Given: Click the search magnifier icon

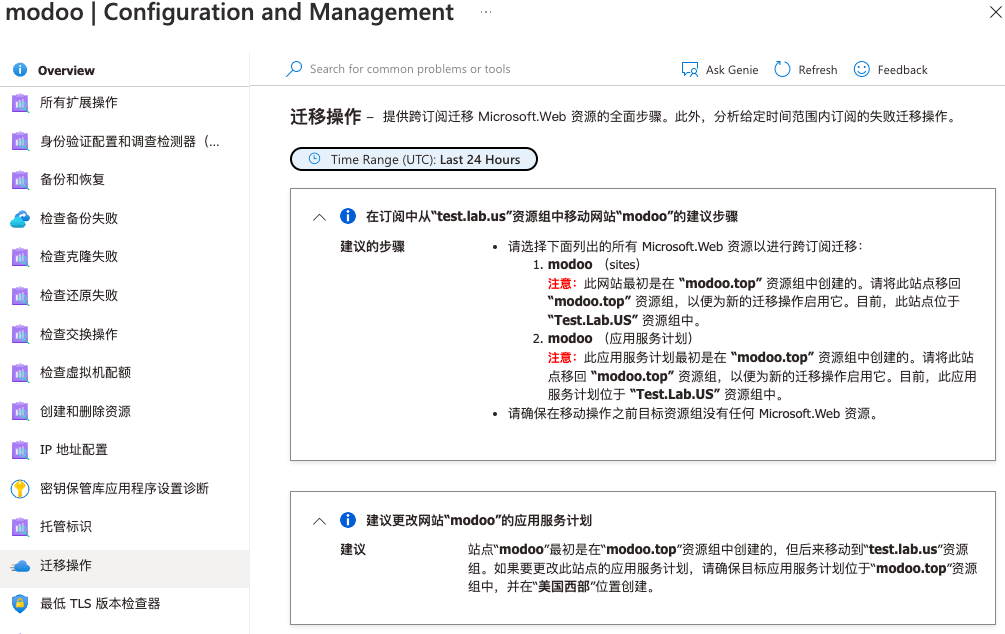Looking at the screenshot, I should tap(294, 69).
